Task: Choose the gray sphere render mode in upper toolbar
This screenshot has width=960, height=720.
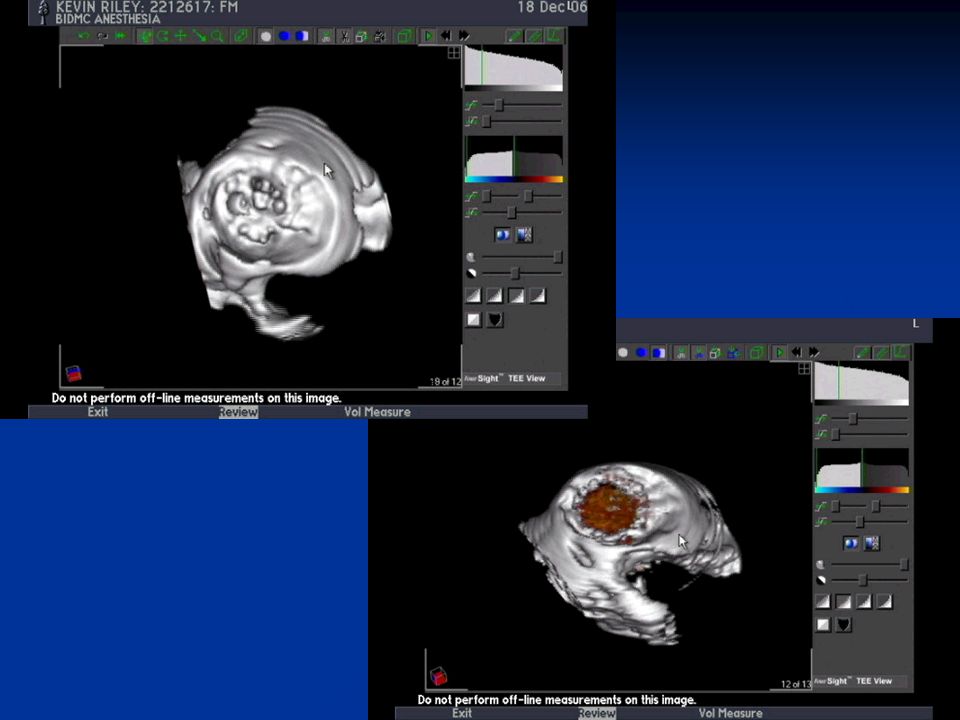Action: click(x=266, y=36)
